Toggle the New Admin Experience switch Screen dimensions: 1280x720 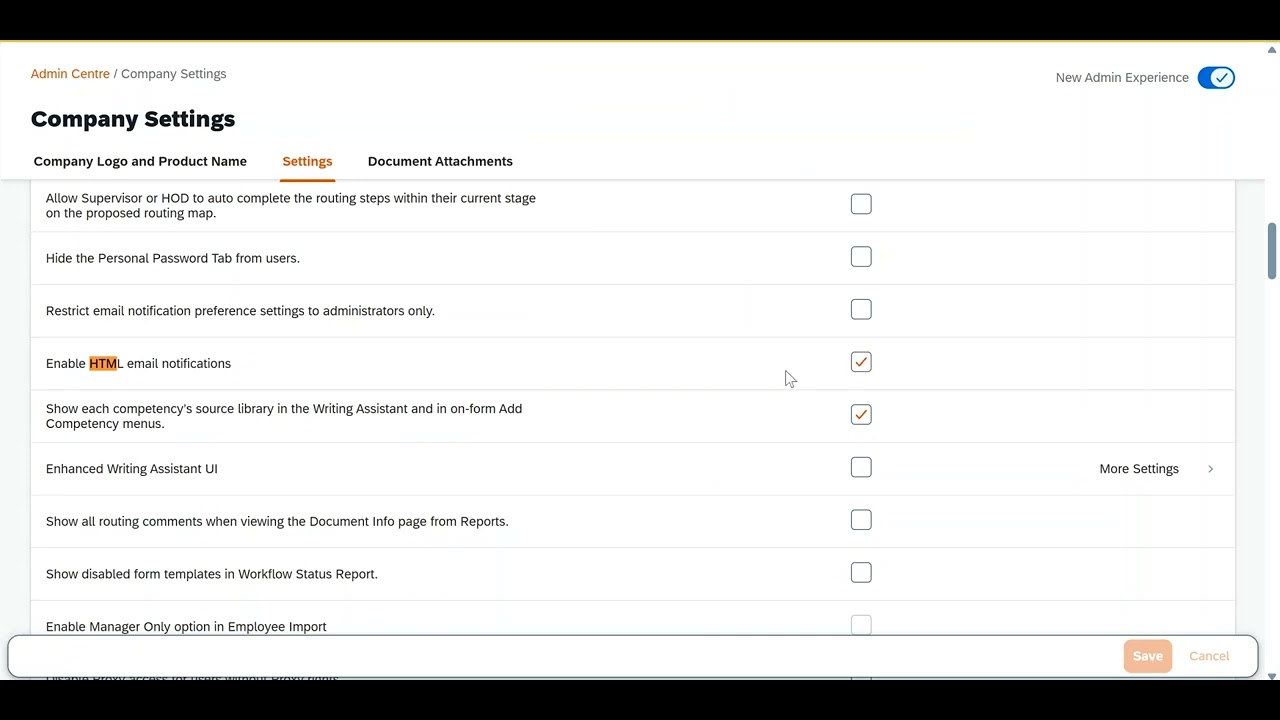tap(1216, 78)
